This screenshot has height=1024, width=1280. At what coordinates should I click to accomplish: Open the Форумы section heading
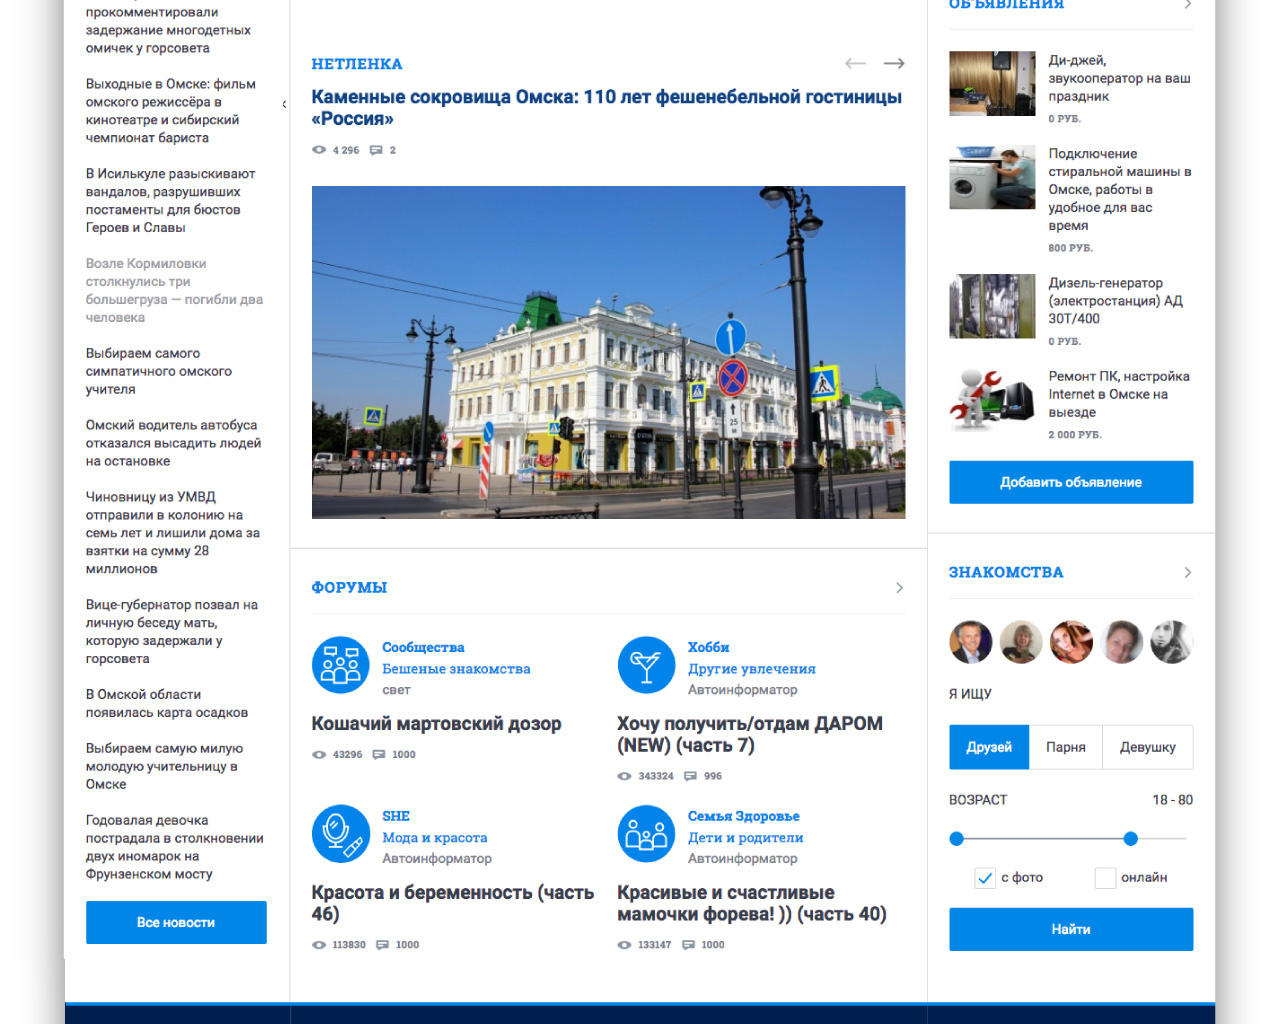[349, 588]
